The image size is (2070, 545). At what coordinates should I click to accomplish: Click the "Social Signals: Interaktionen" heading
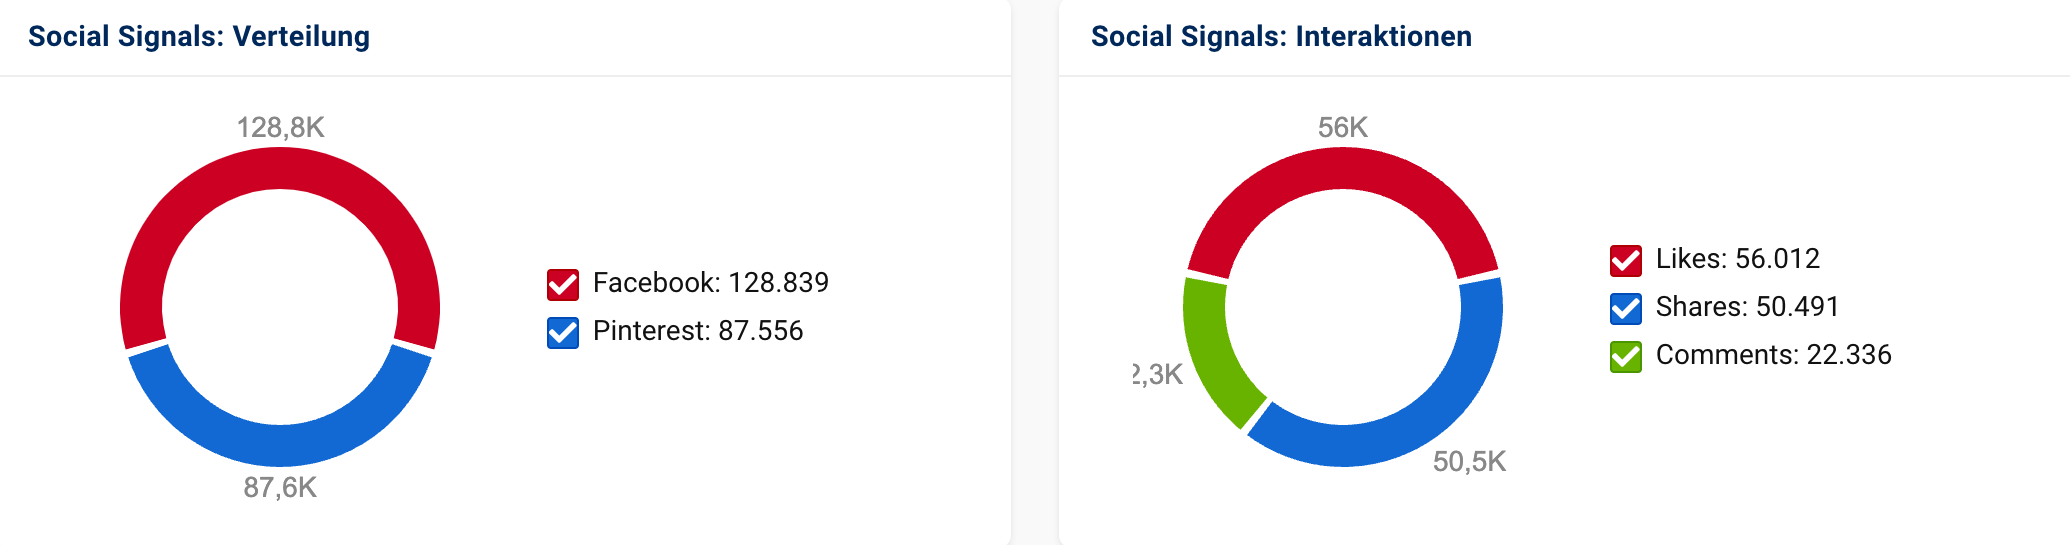click(1281, 37)
